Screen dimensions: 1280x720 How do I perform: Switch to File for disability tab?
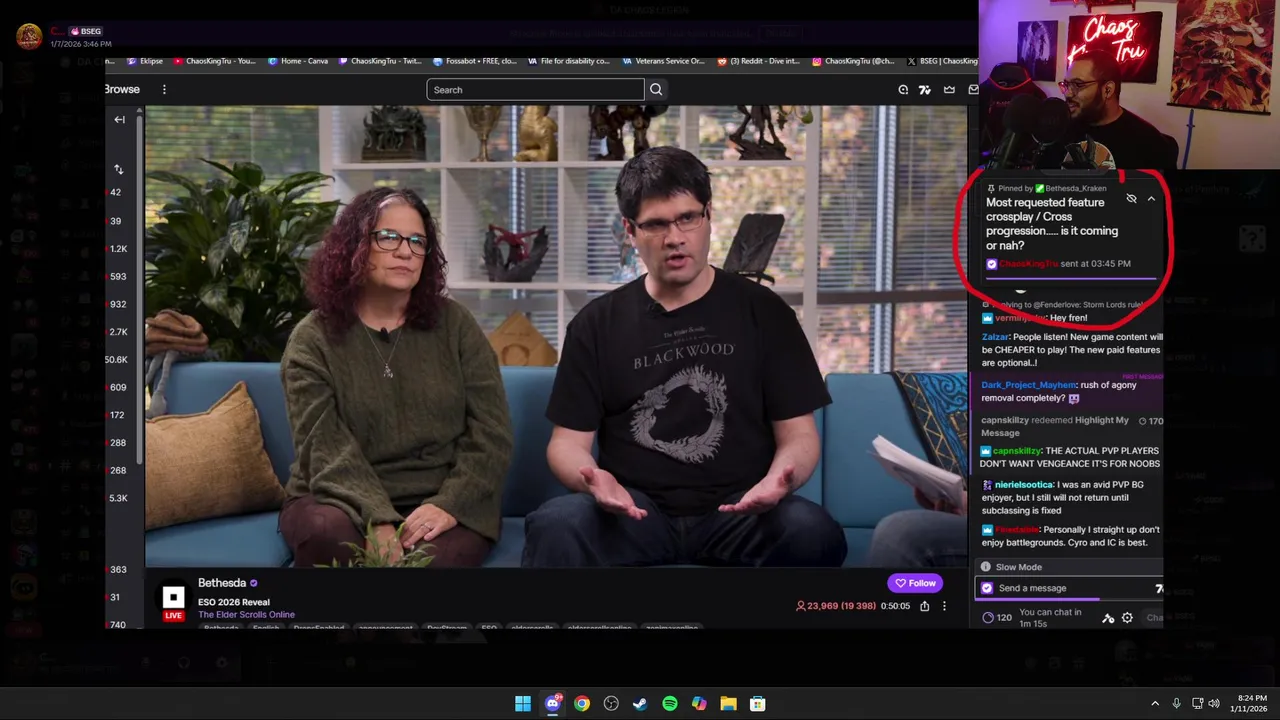pyautogui.click(x=568, y=61)
